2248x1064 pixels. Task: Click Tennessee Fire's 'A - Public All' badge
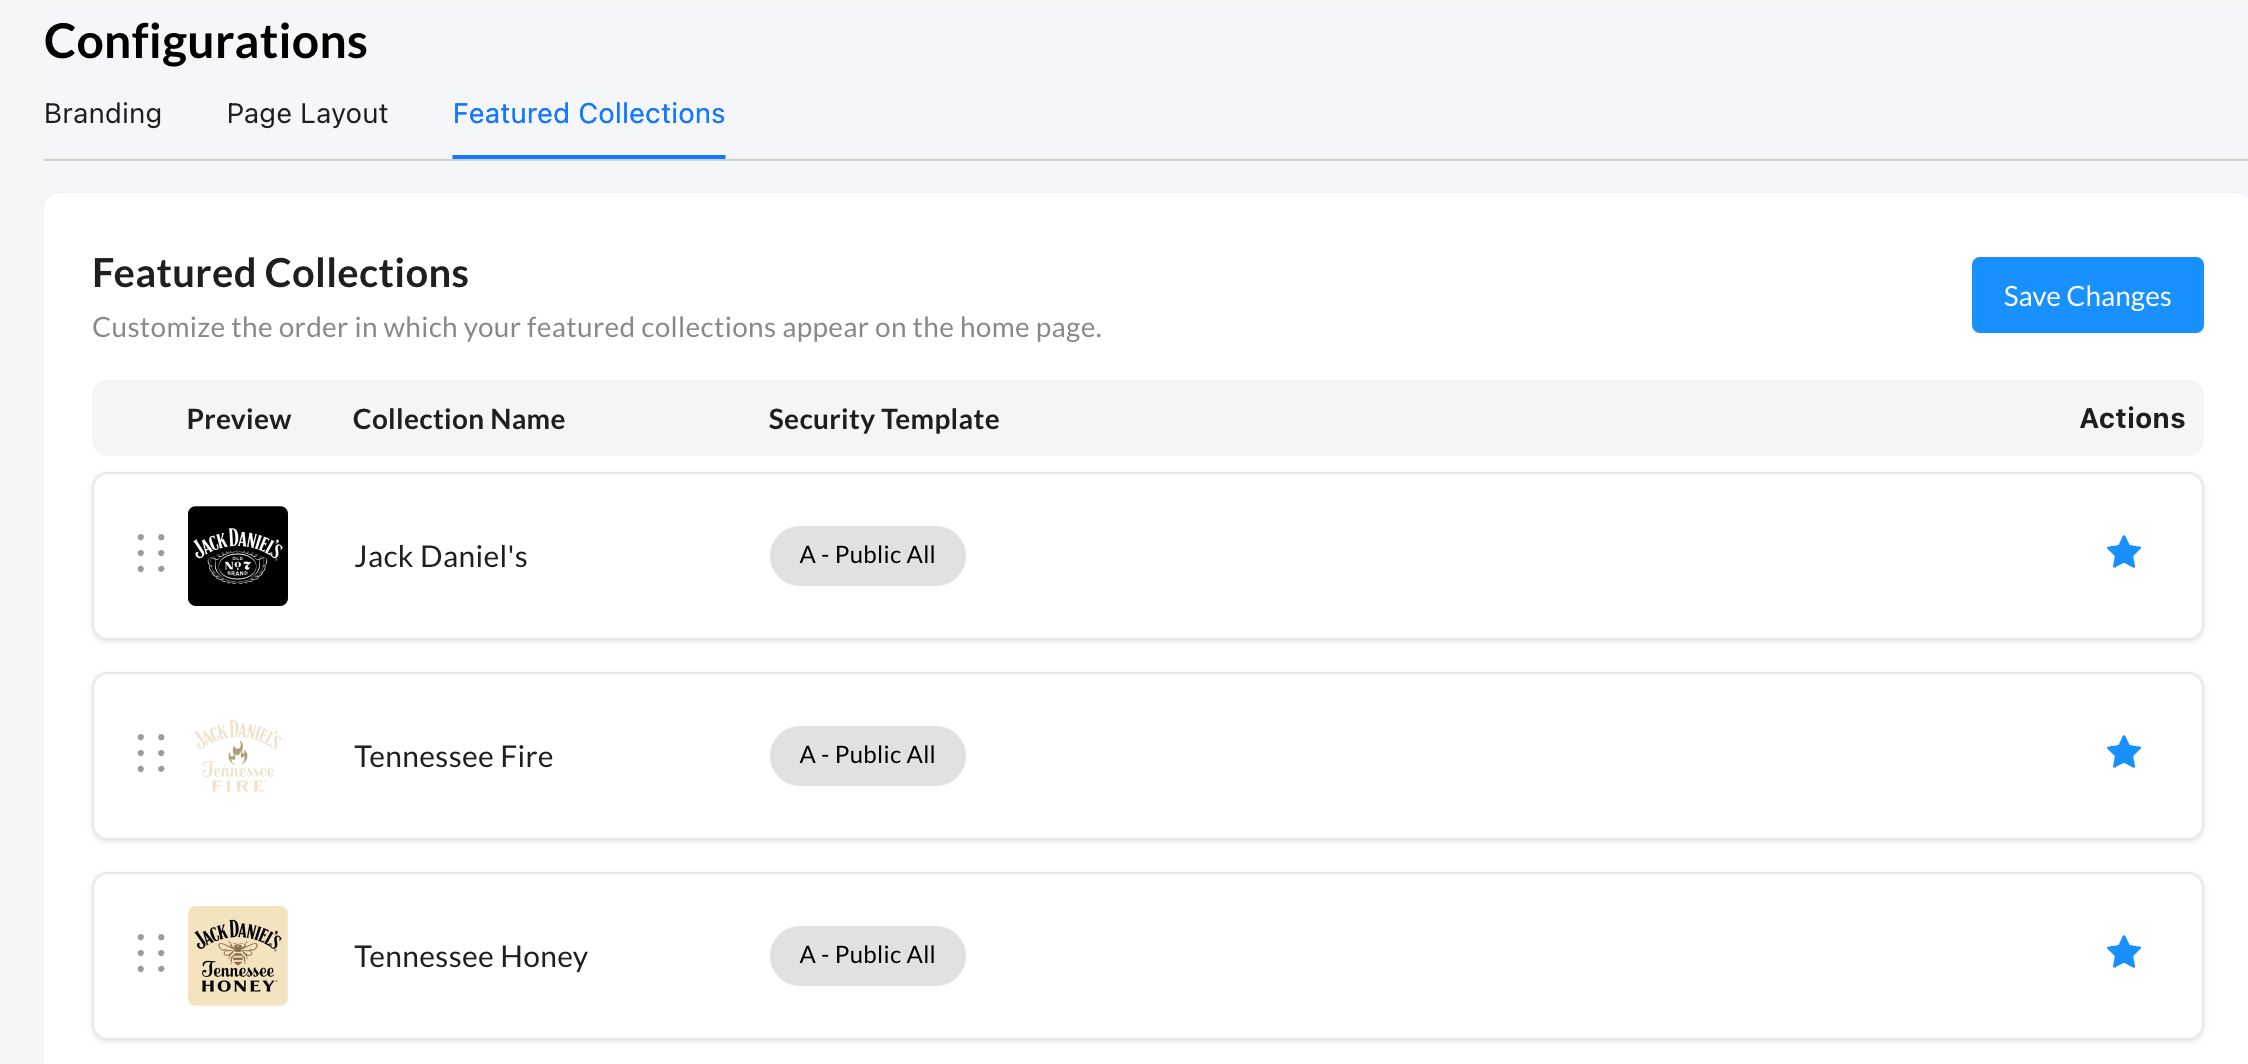click(x=867, y=756)
